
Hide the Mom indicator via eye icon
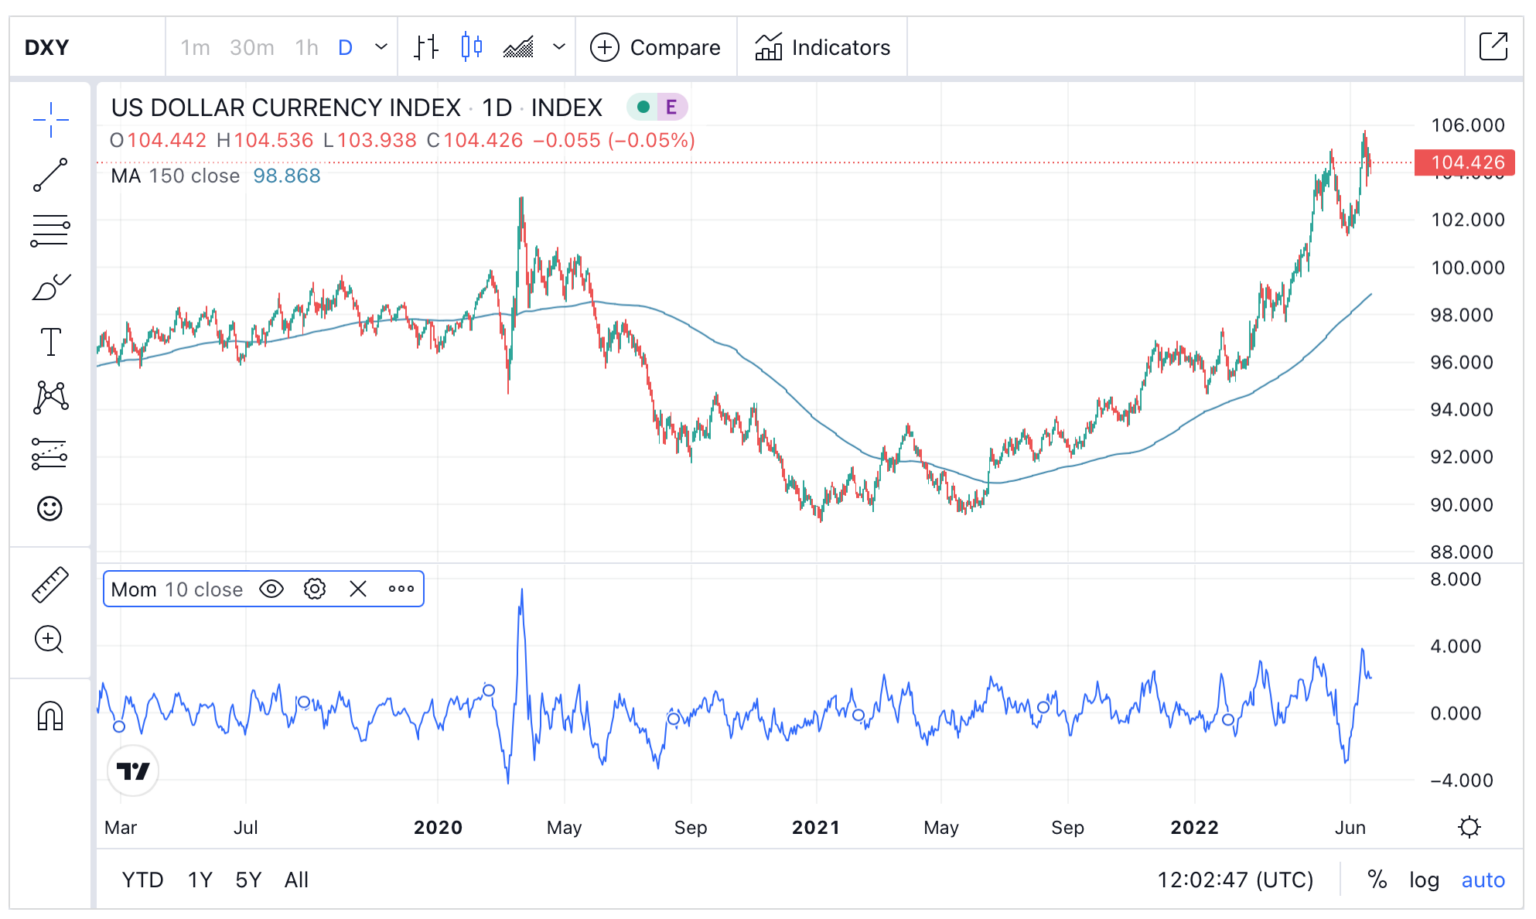click(x=272, y=589)
